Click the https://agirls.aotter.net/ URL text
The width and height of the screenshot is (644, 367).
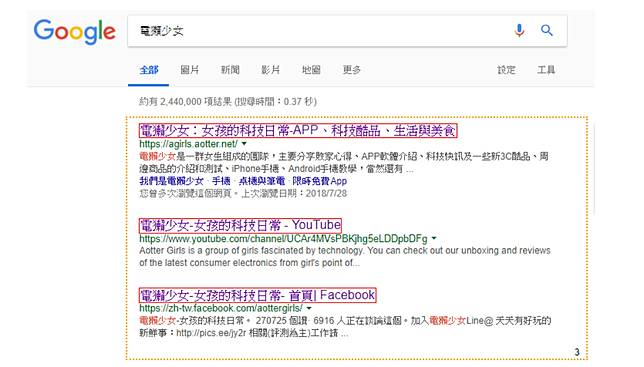188,144
